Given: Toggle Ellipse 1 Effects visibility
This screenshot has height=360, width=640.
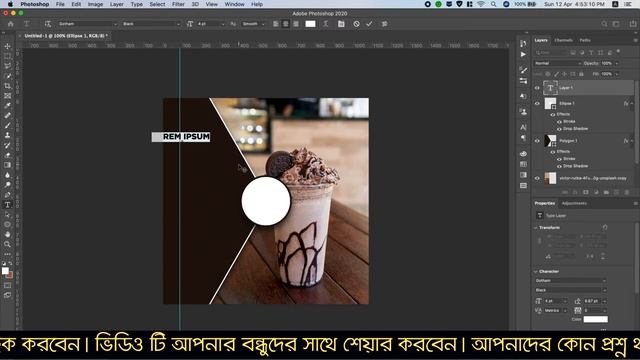Looking at the screenshot, I should tap(553, 114).
